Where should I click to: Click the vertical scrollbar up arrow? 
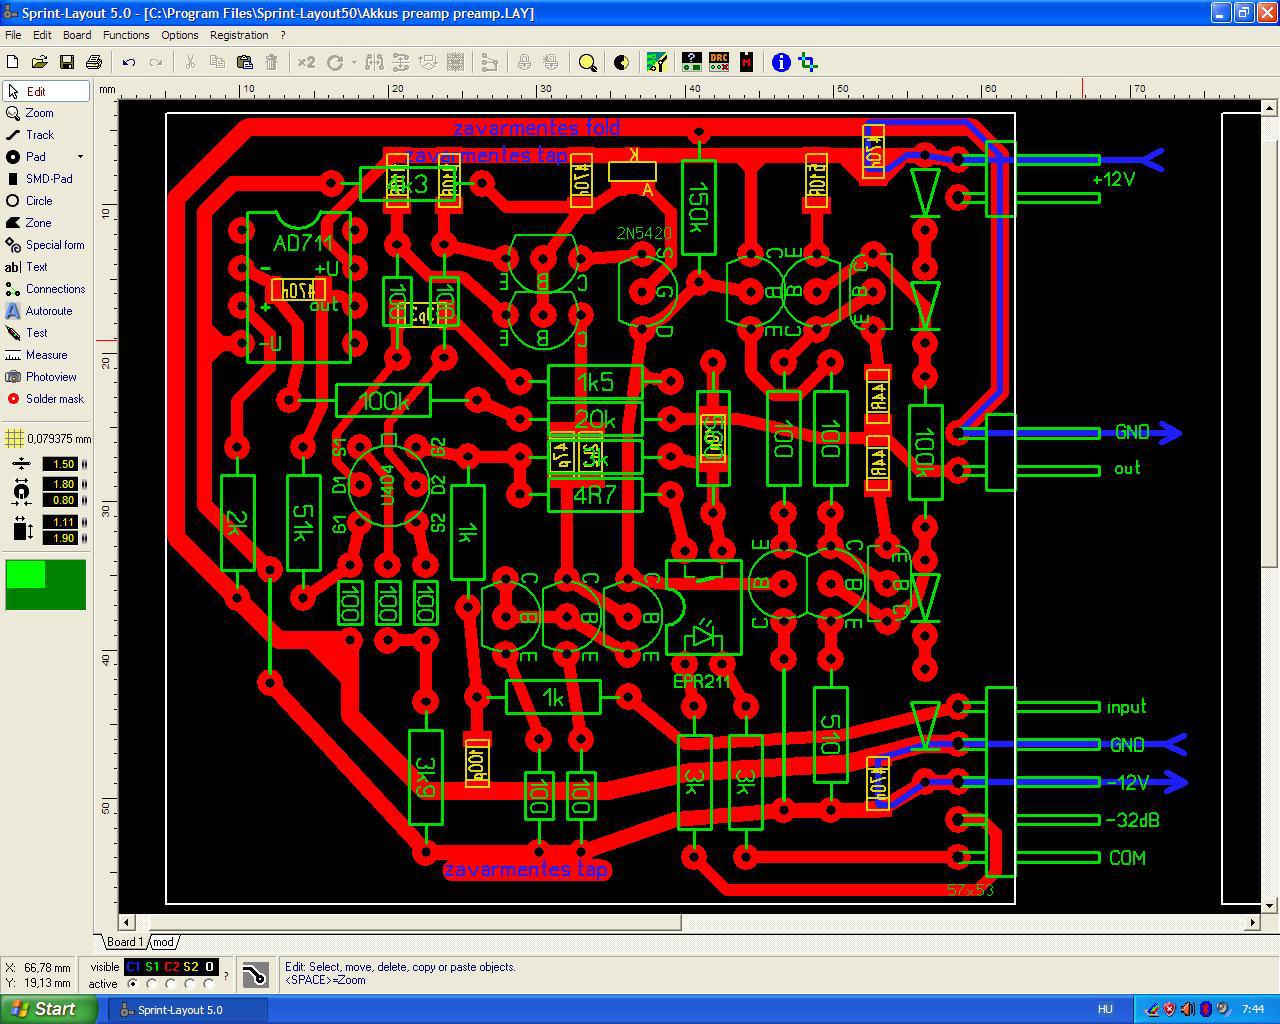[1271, 106]
